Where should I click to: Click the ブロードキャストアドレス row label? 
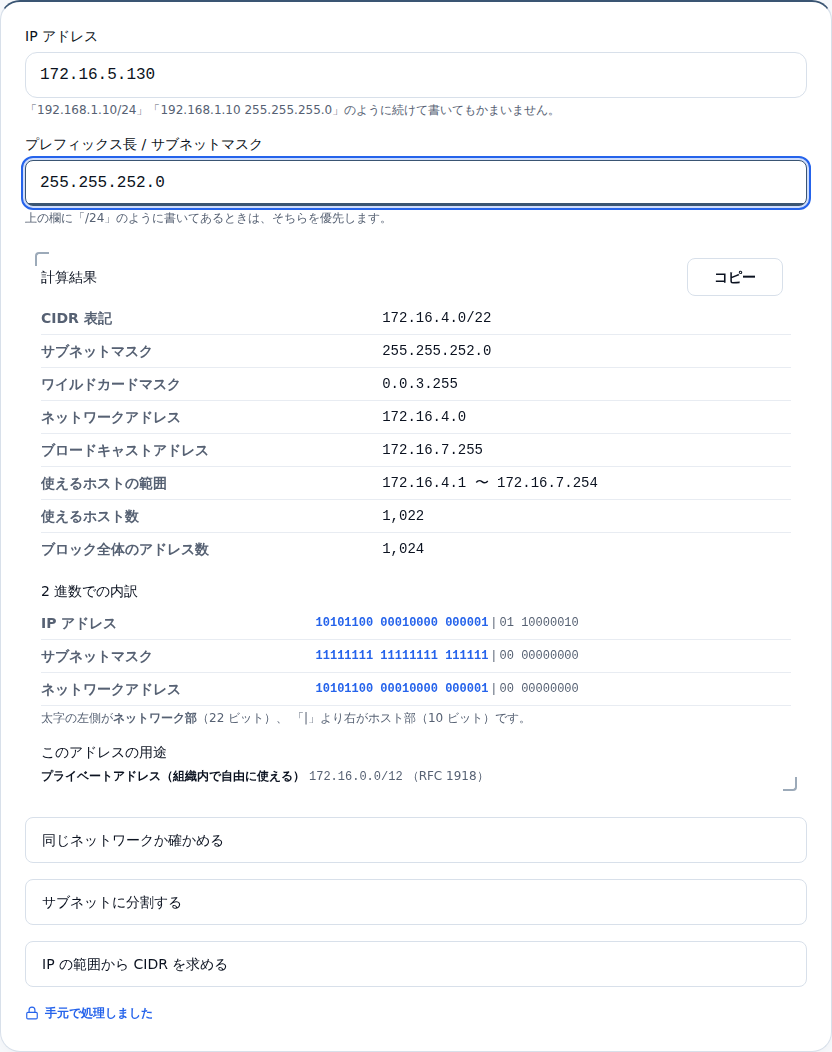pyautogui.click(x=125, y=450)
